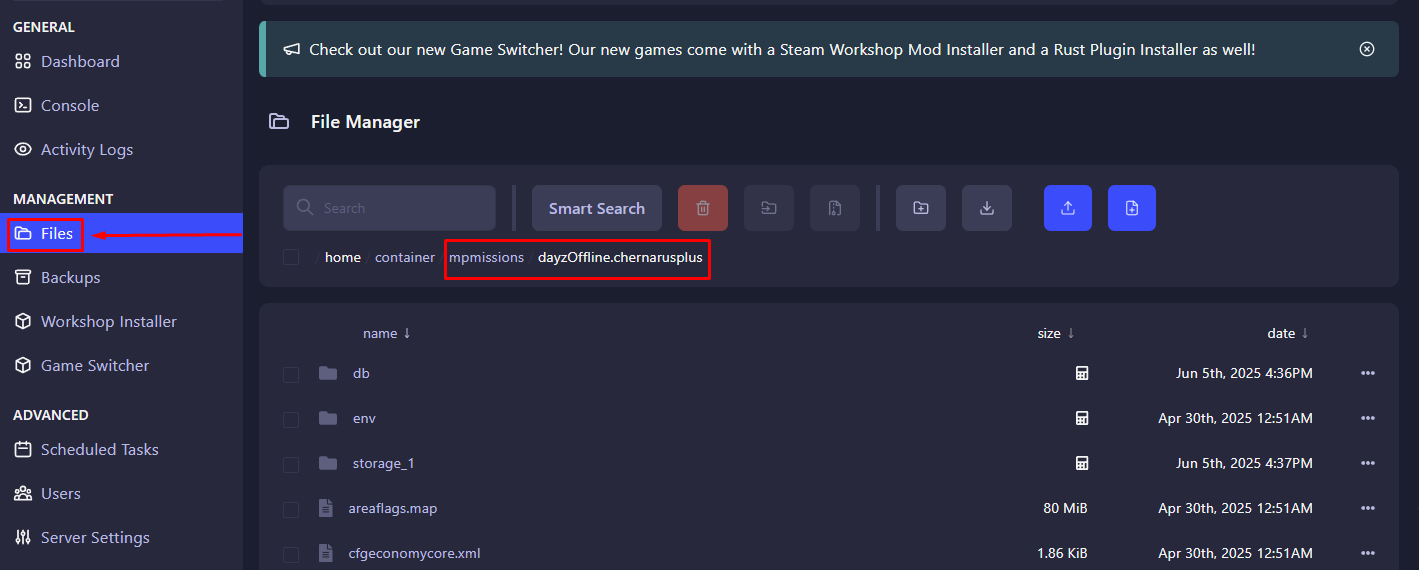
Task: Click the move files icon button
Action: [x=769, y=208]
